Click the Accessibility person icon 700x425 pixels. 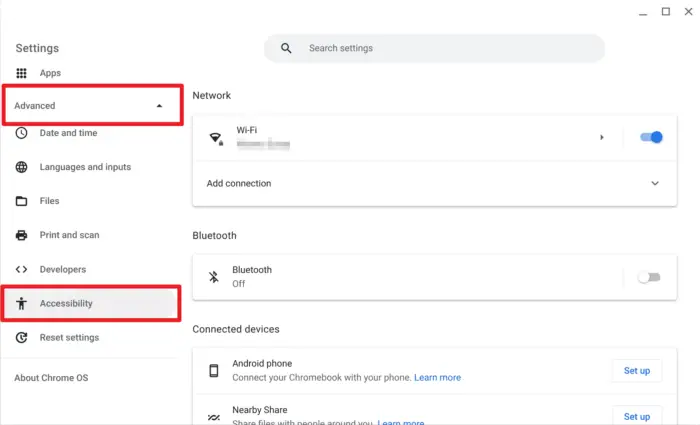[x=21, y=304]
